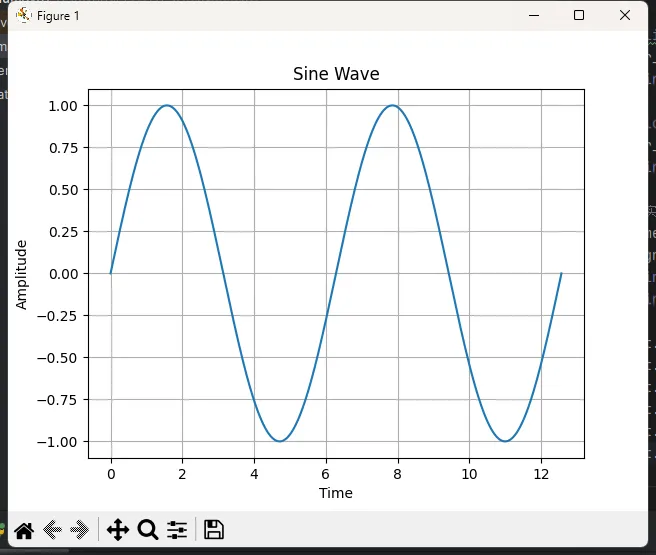Click the Time x-axis label

[x=336, y=493]
